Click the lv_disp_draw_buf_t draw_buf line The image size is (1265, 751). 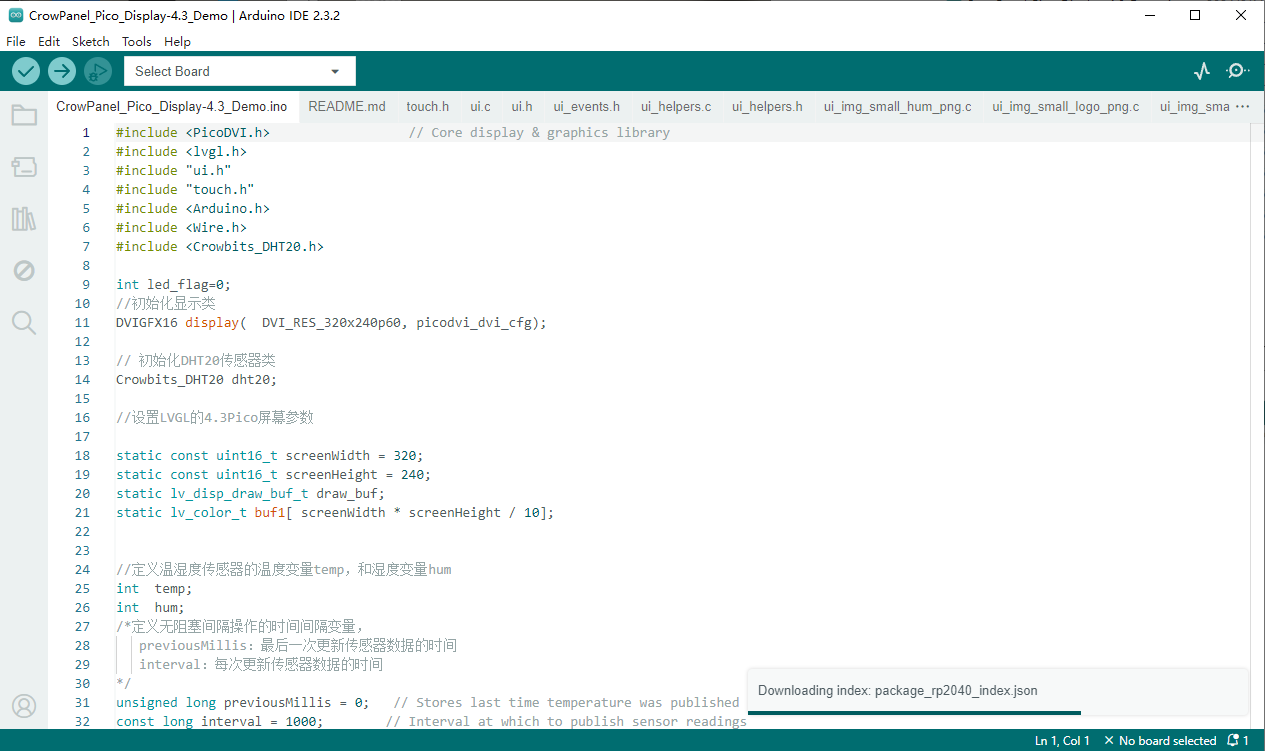pyautogui.click(x=251, y=493)
